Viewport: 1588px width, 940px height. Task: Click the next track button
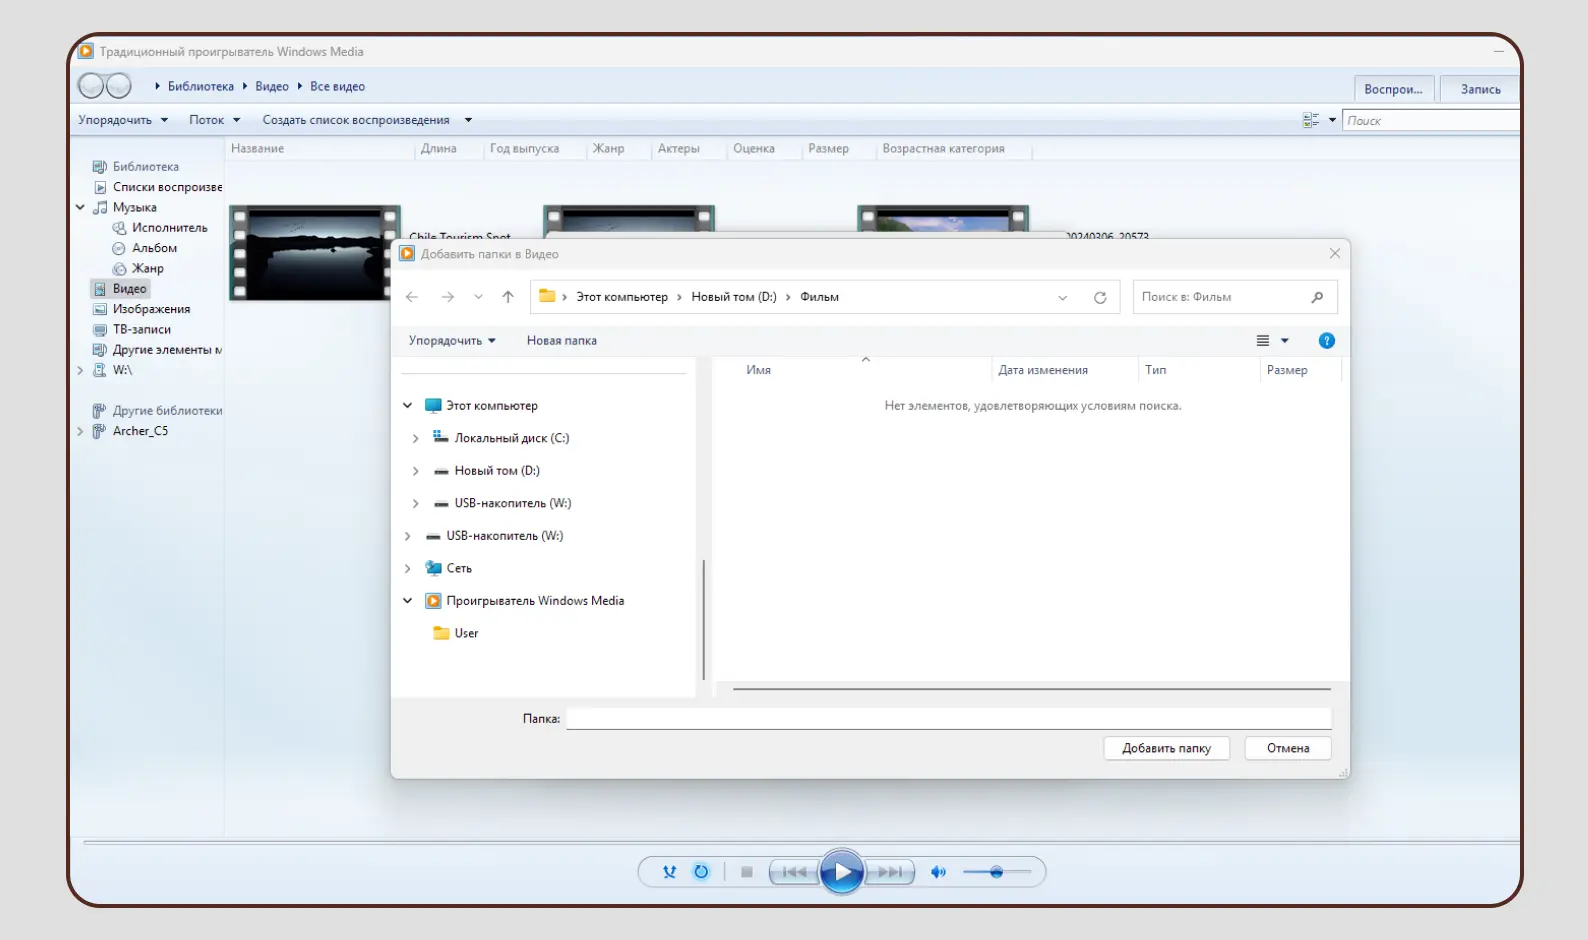(889, 872)
